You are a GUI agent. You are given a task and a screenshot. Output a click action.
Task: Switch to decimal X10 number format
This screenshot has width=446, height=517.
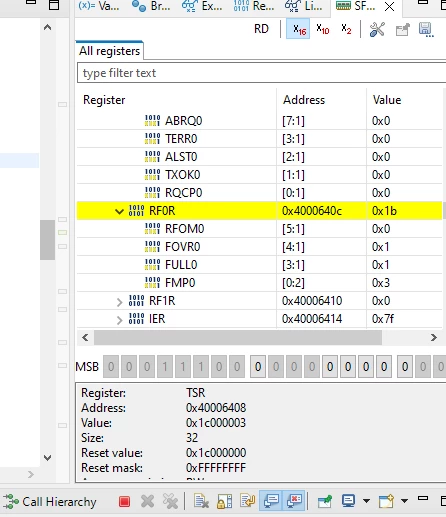322,29
